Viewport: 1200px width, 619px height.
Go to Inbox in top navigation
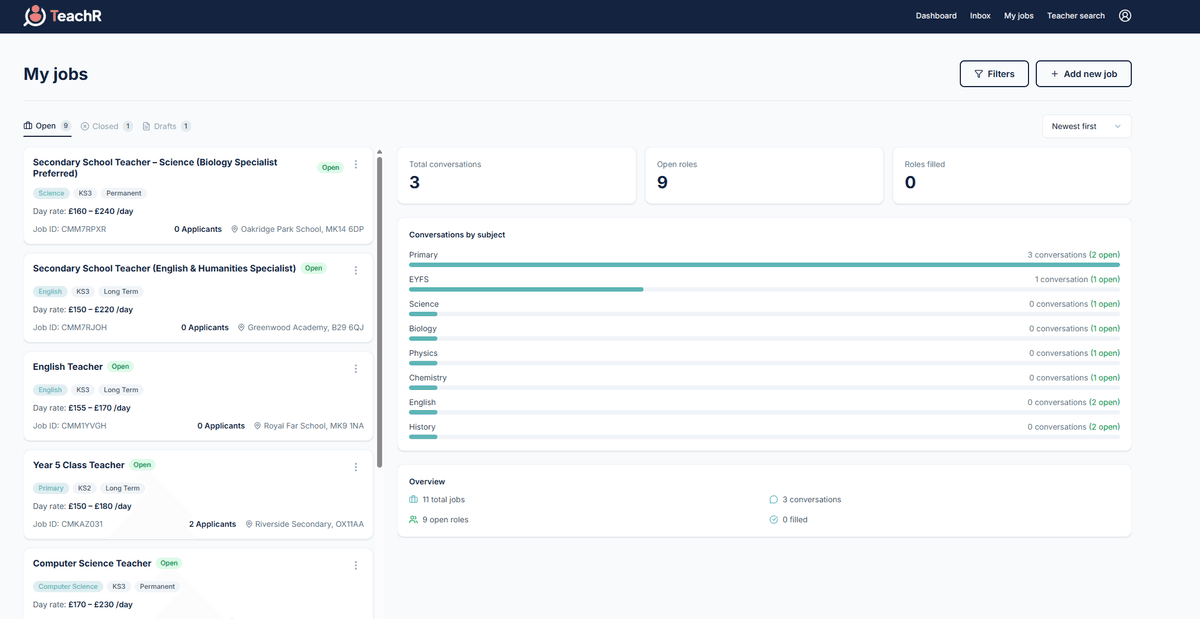click(x=980, y=16)
